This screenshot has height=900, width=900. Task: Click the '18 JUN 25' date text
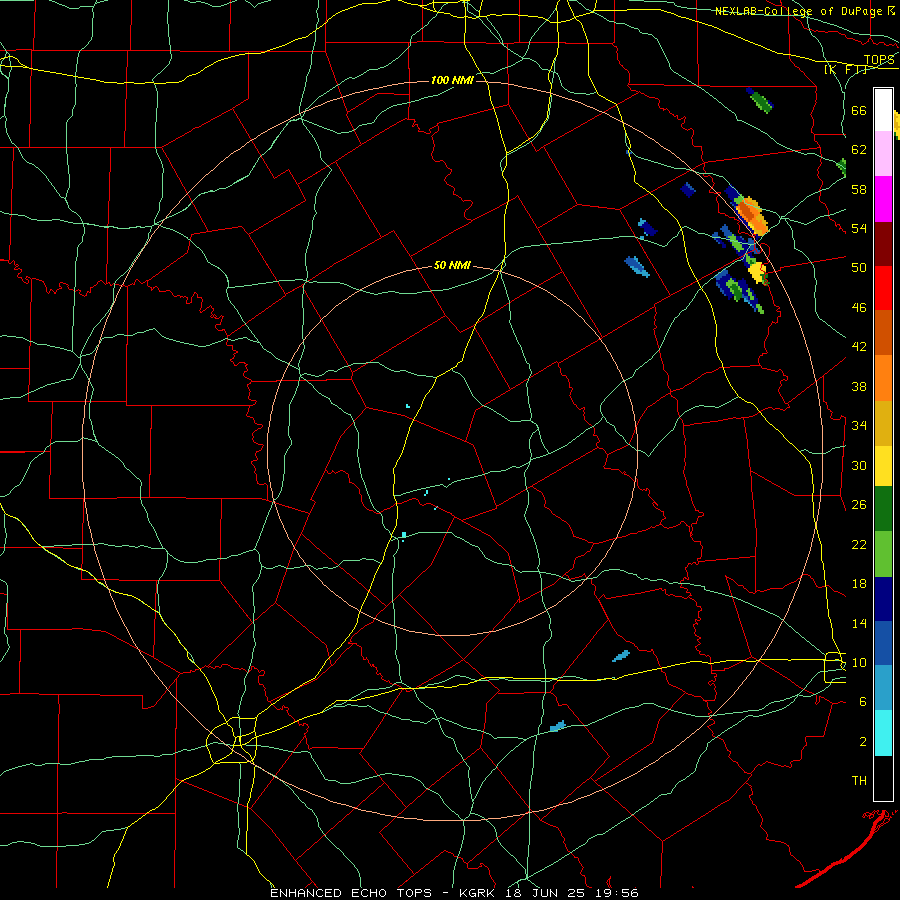[547, 893]
